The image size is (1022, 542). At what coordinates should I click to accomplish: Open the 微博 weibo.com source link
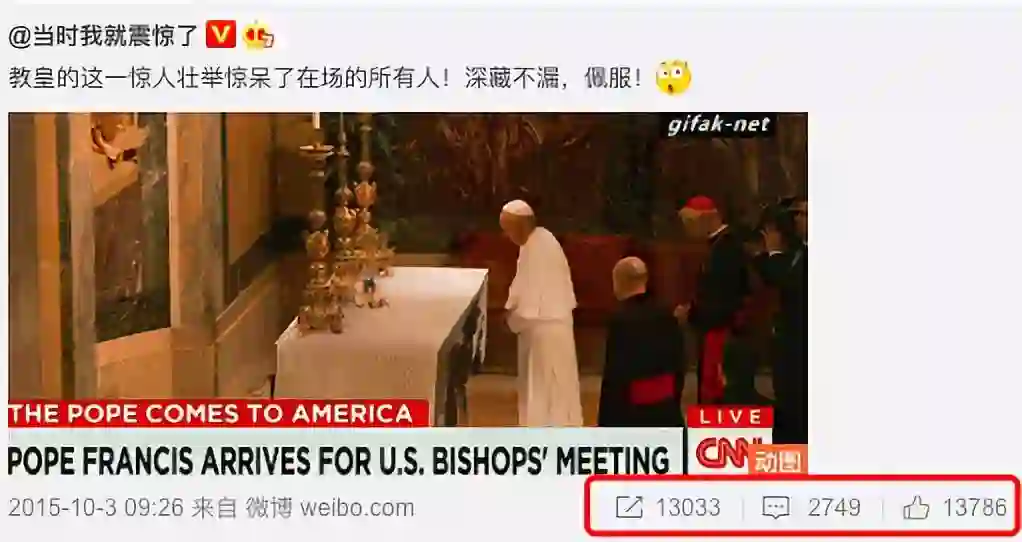330,507
